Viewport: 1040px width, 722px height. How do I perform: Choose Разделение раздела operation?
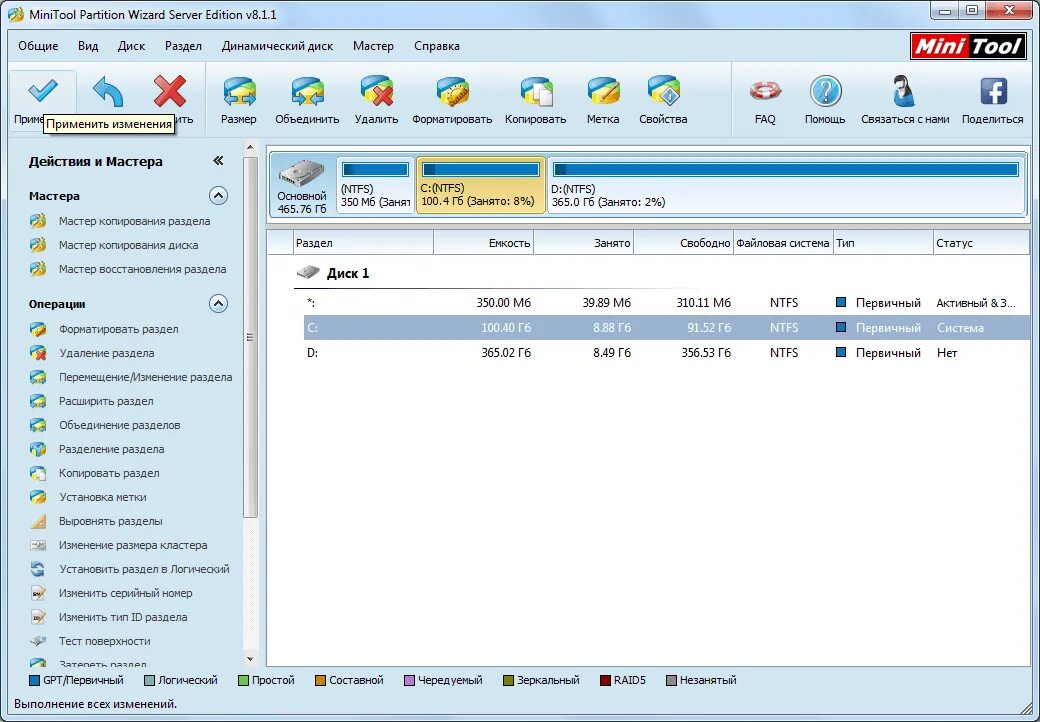[x=111, y=449]
